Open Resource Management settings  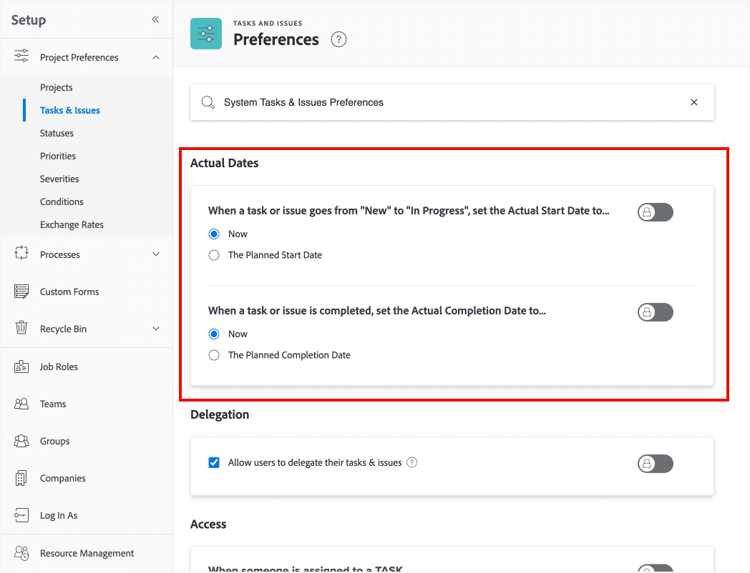(86, 553)
